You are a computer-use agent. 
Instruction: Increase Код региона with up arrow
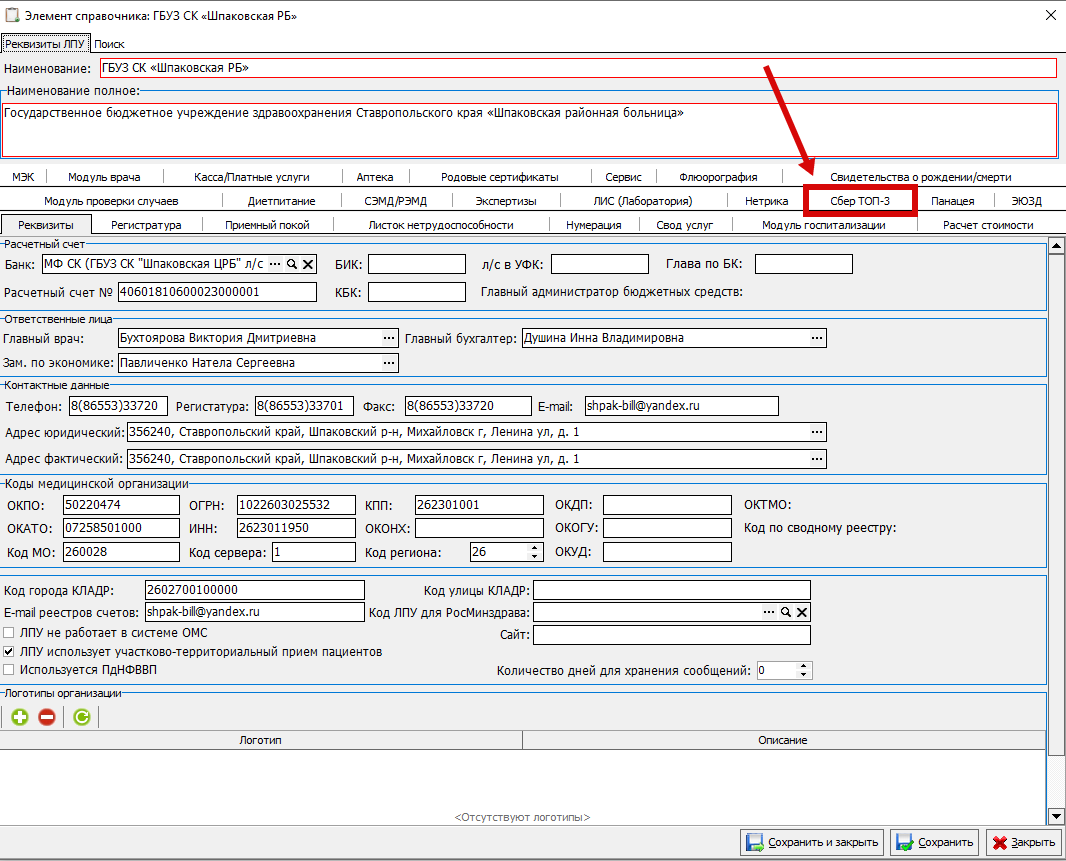point(535,547)
